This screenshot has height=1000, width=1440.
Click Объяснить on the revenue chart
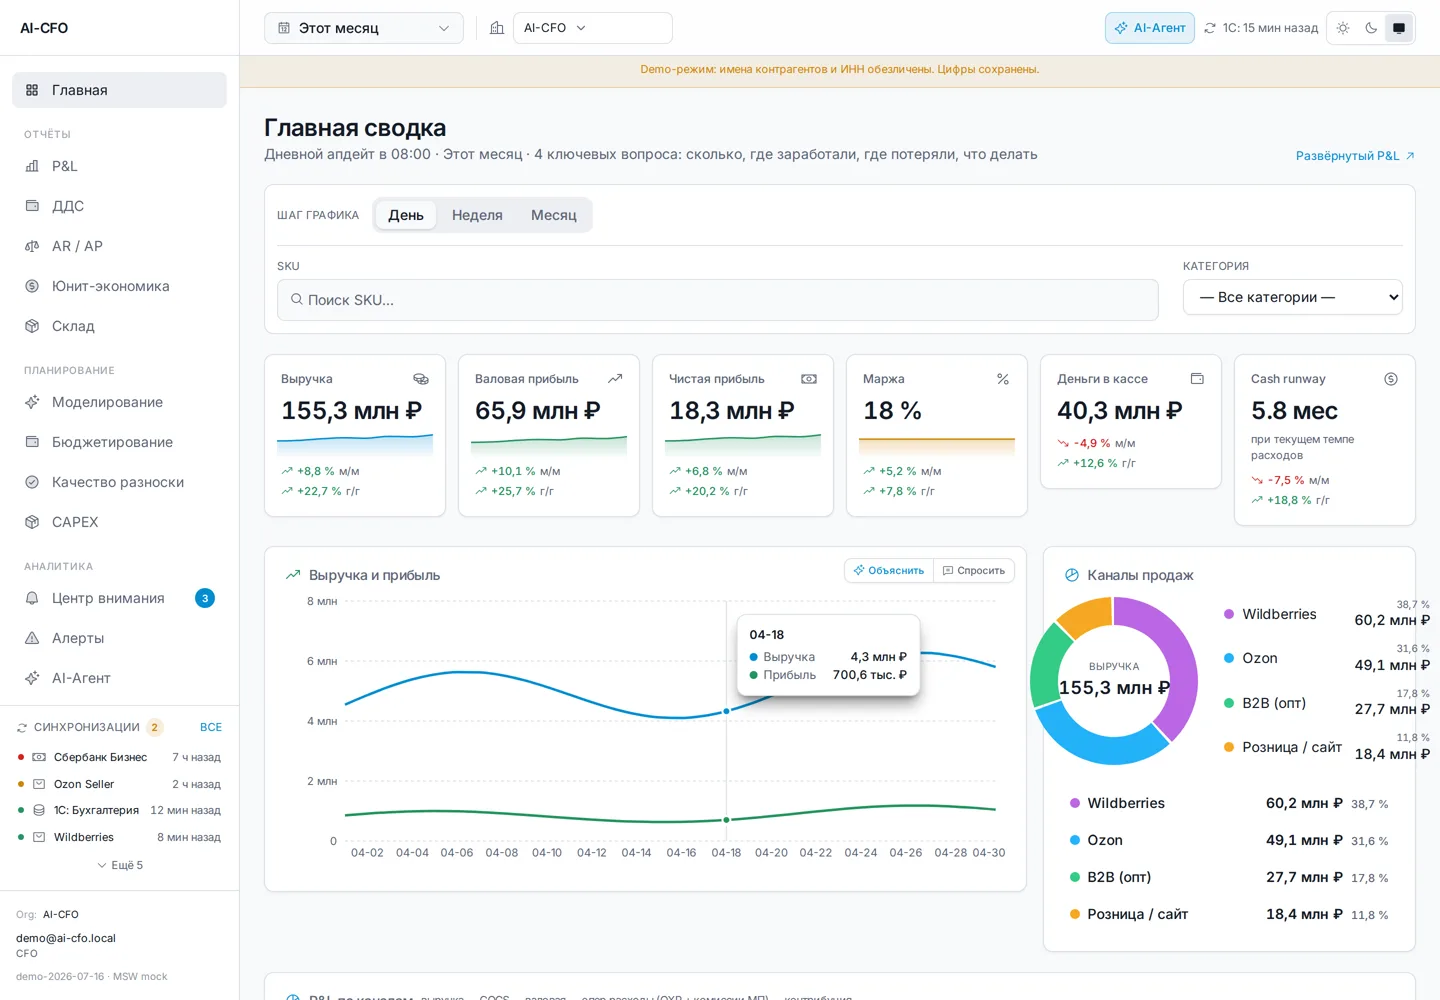coord(889,570)
